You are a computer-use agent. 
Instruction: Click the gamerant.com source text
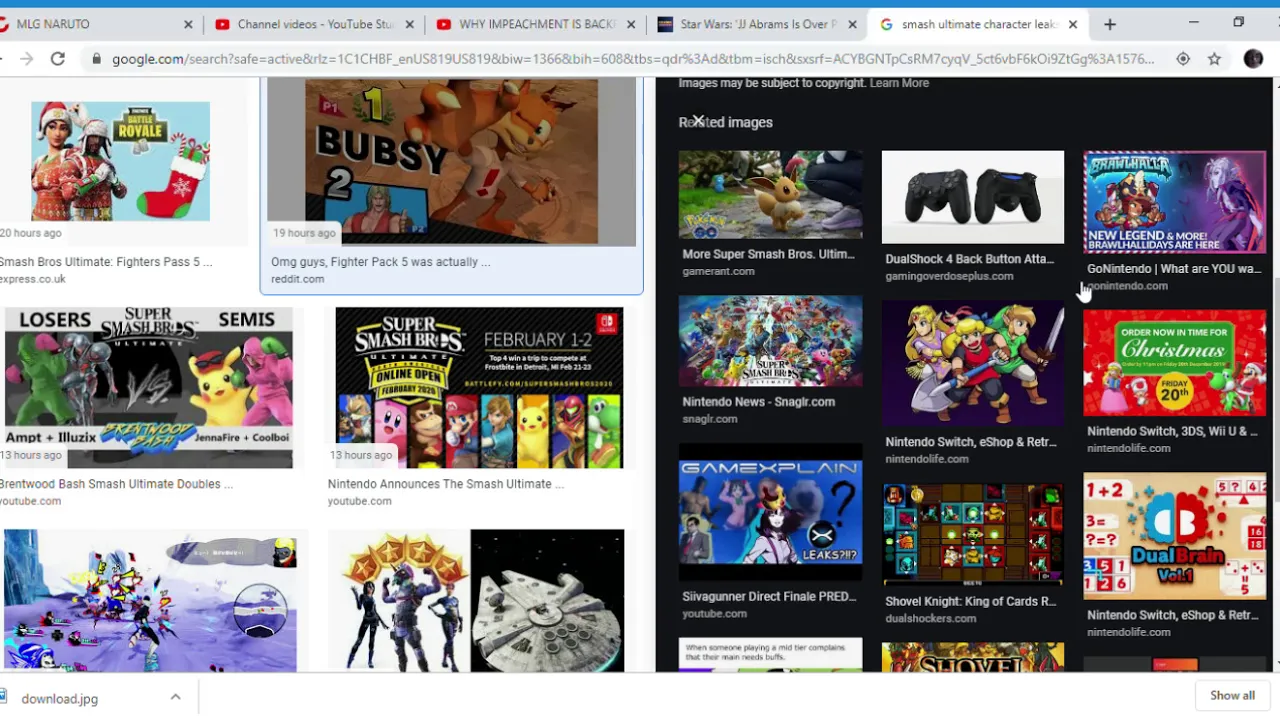point(718,271)
